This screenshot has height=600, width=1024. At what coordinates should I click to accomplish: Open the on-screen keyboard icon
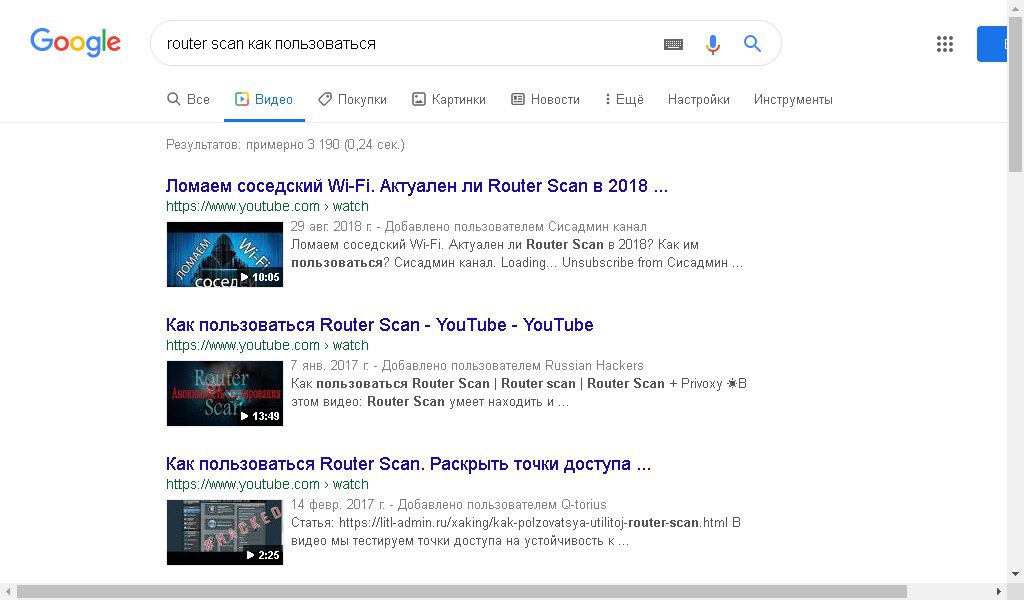coord(673,44)
